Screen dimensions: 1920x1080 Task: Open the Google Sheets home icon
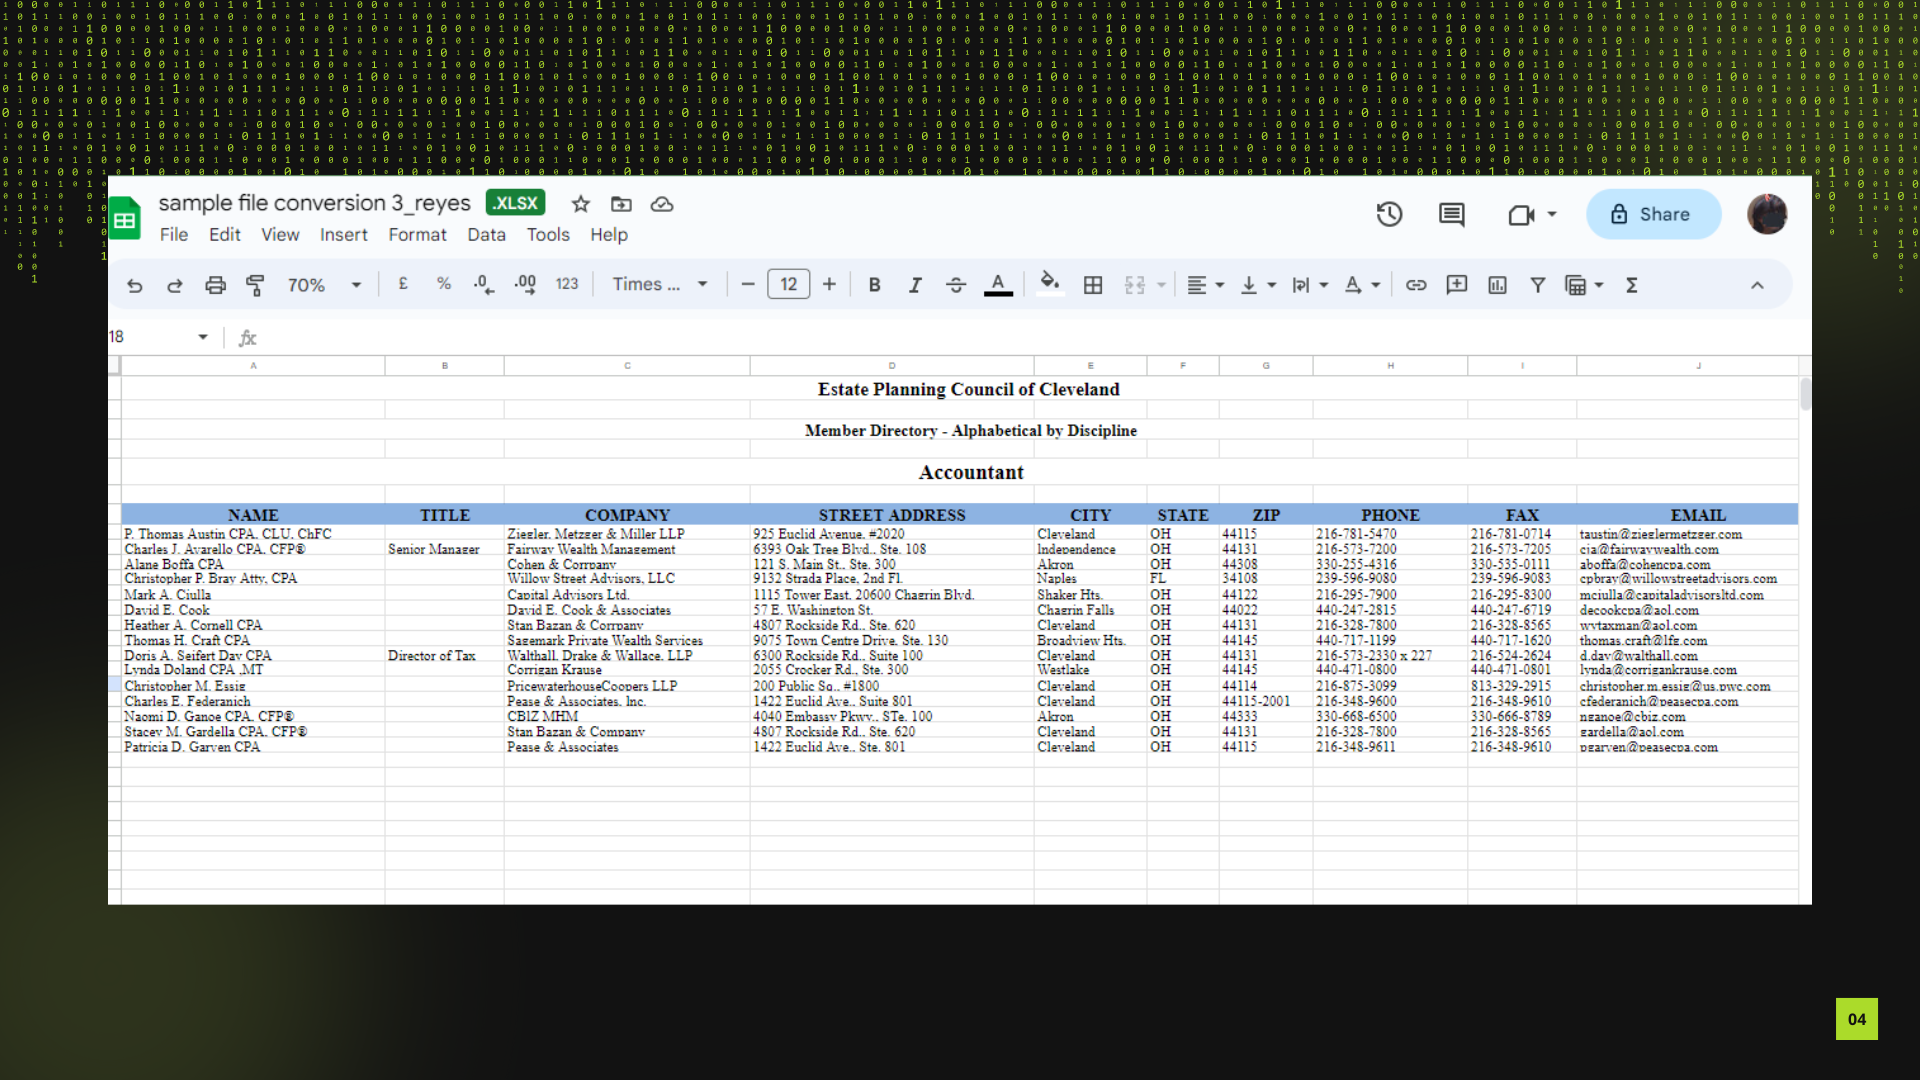pyautogui.click(x=125, y=219)
